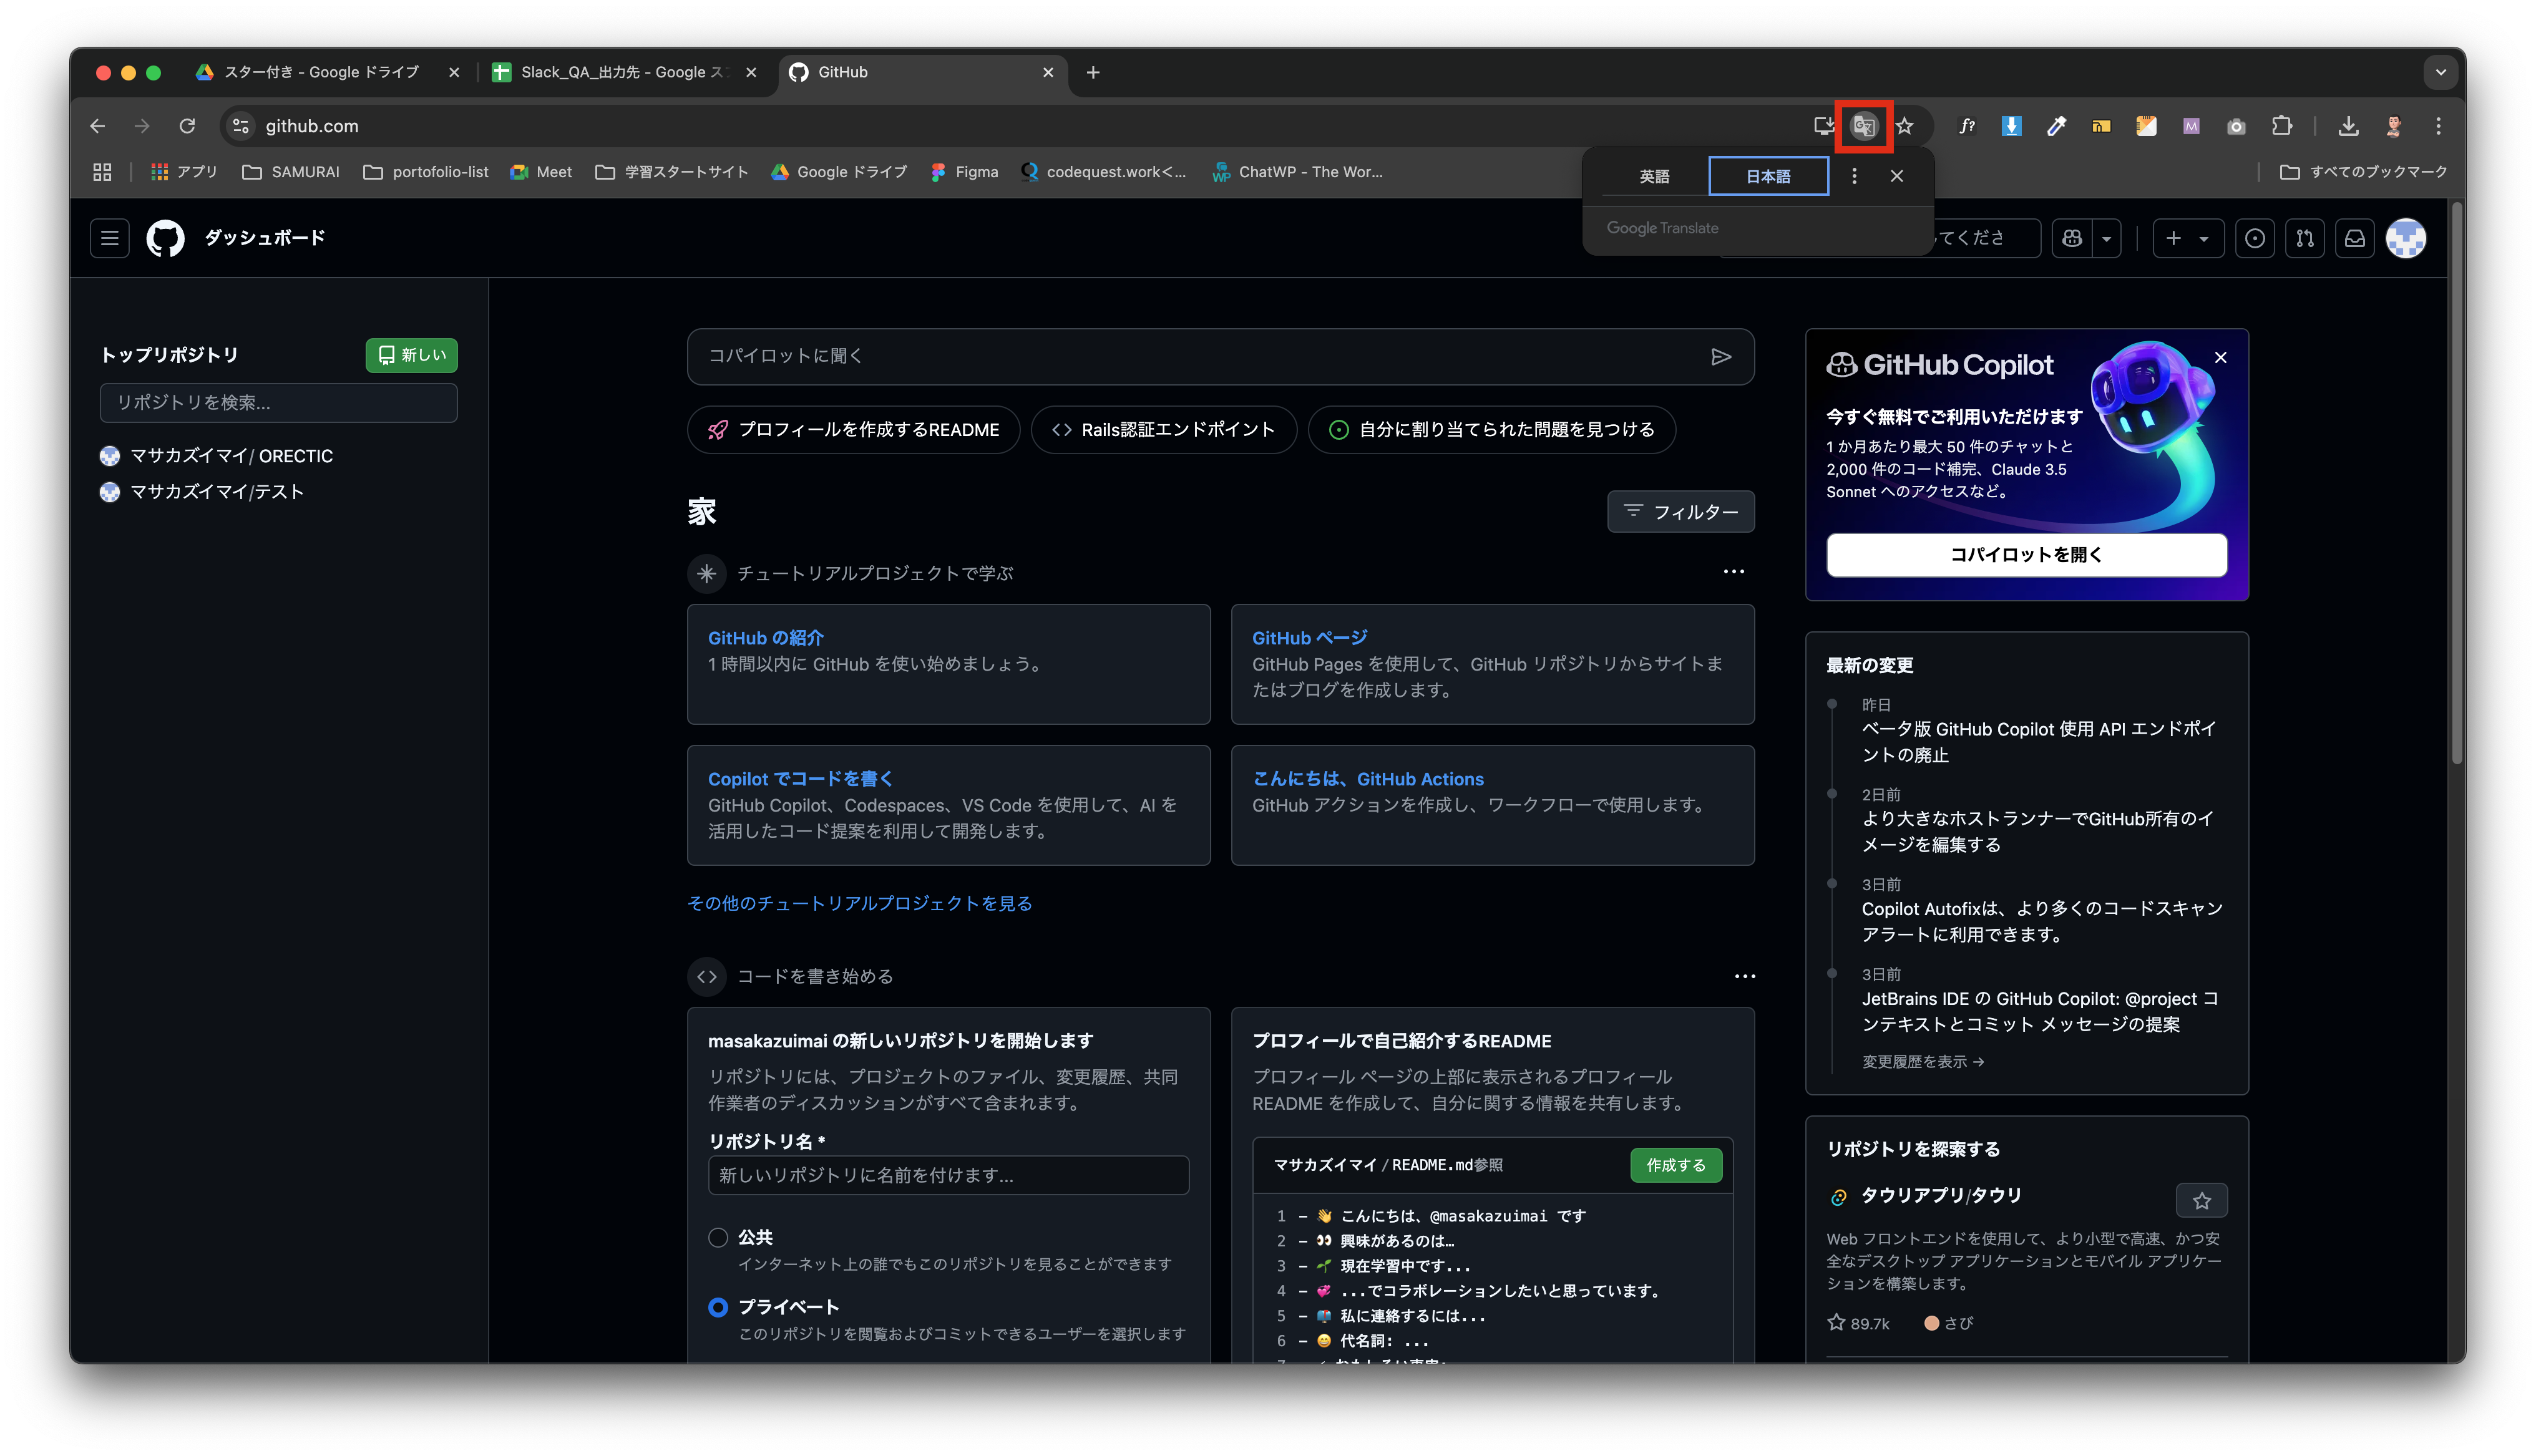Image resolution: width=2536 pixels, height=1456 pixels.
Task: Open the Chrome extensions puzzle icon
Action: (2282, 126)
